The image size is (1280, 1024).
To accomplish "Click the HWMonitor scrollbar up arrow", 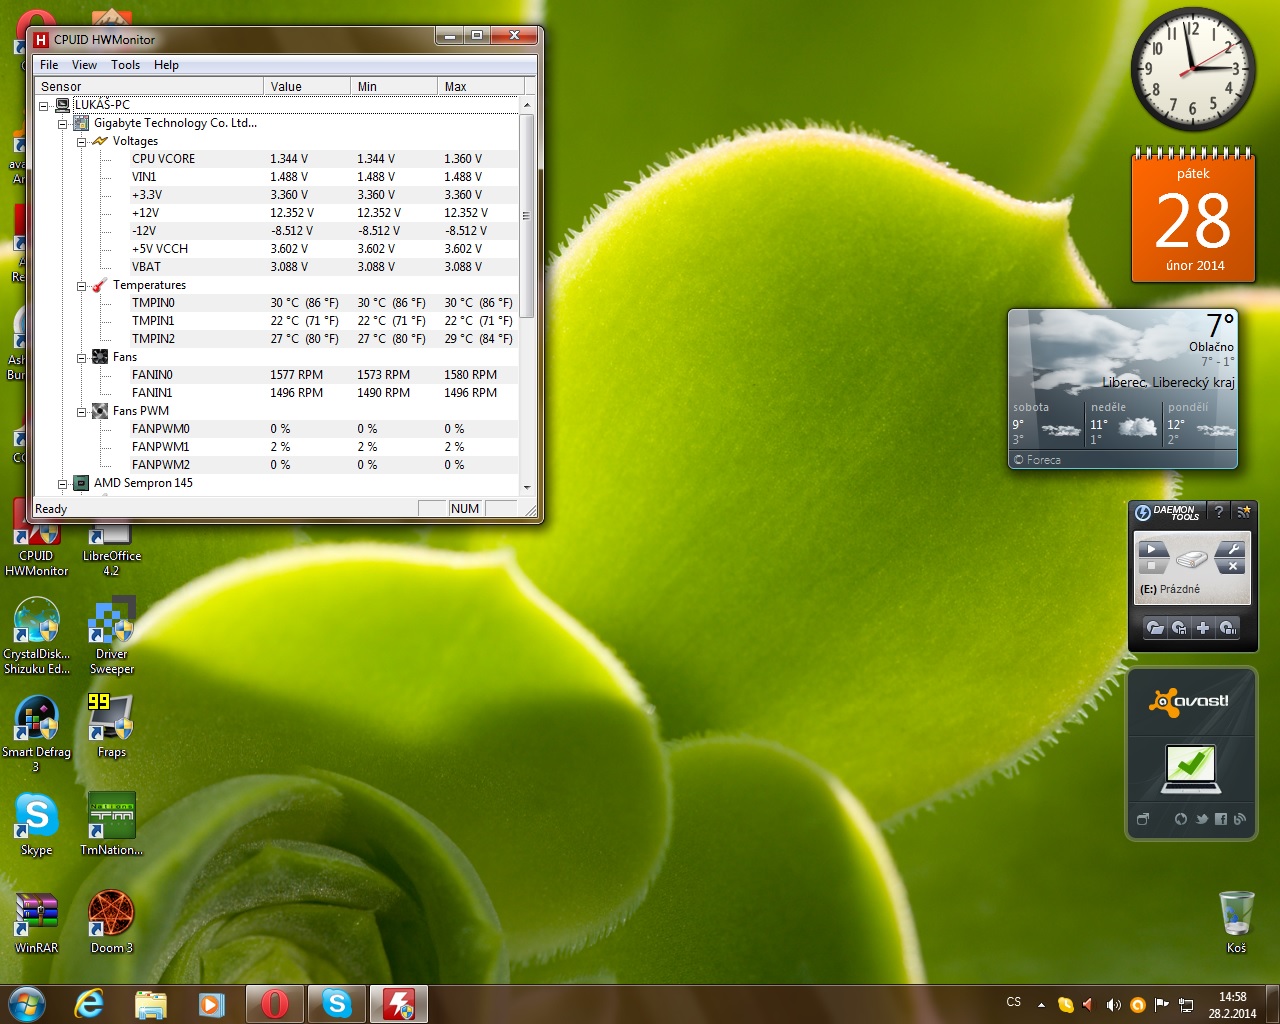I will click(x=527, y=105).
